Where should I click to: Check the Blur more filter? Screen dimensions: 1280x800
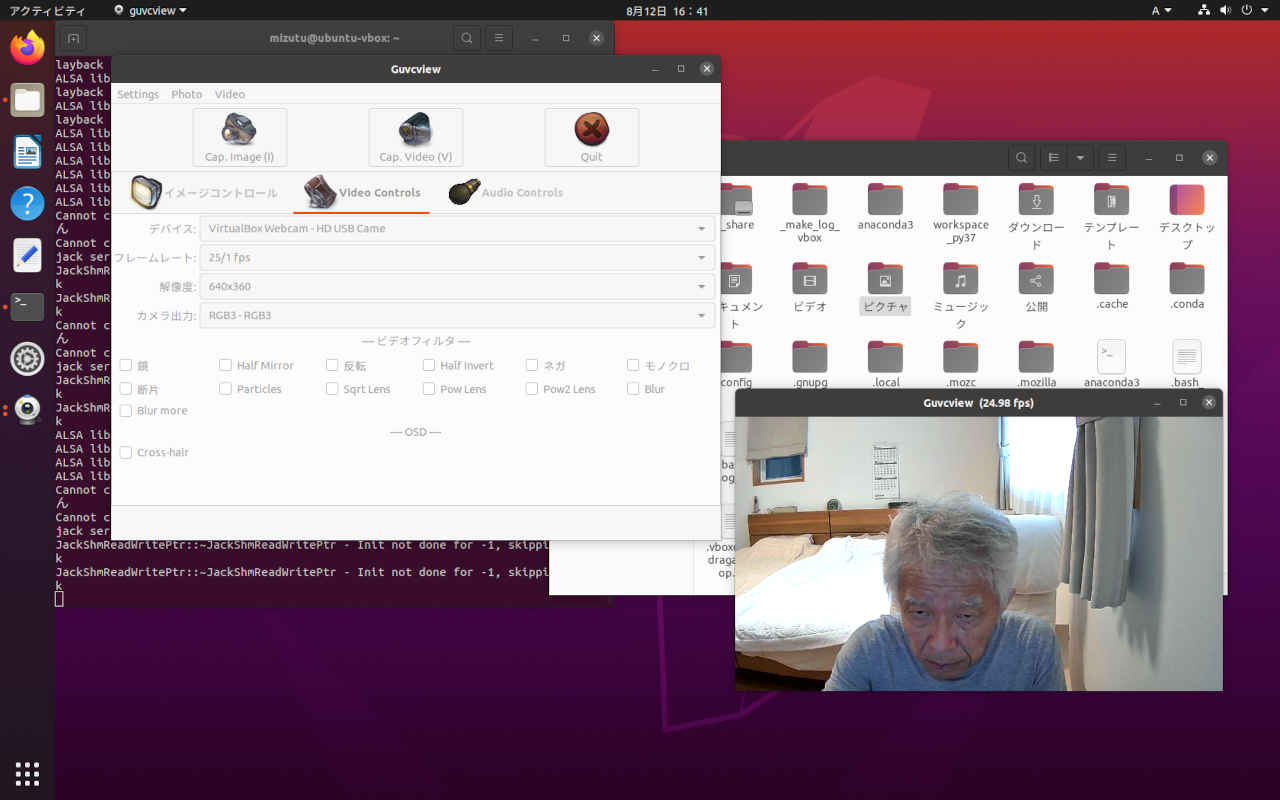point(126,411)
